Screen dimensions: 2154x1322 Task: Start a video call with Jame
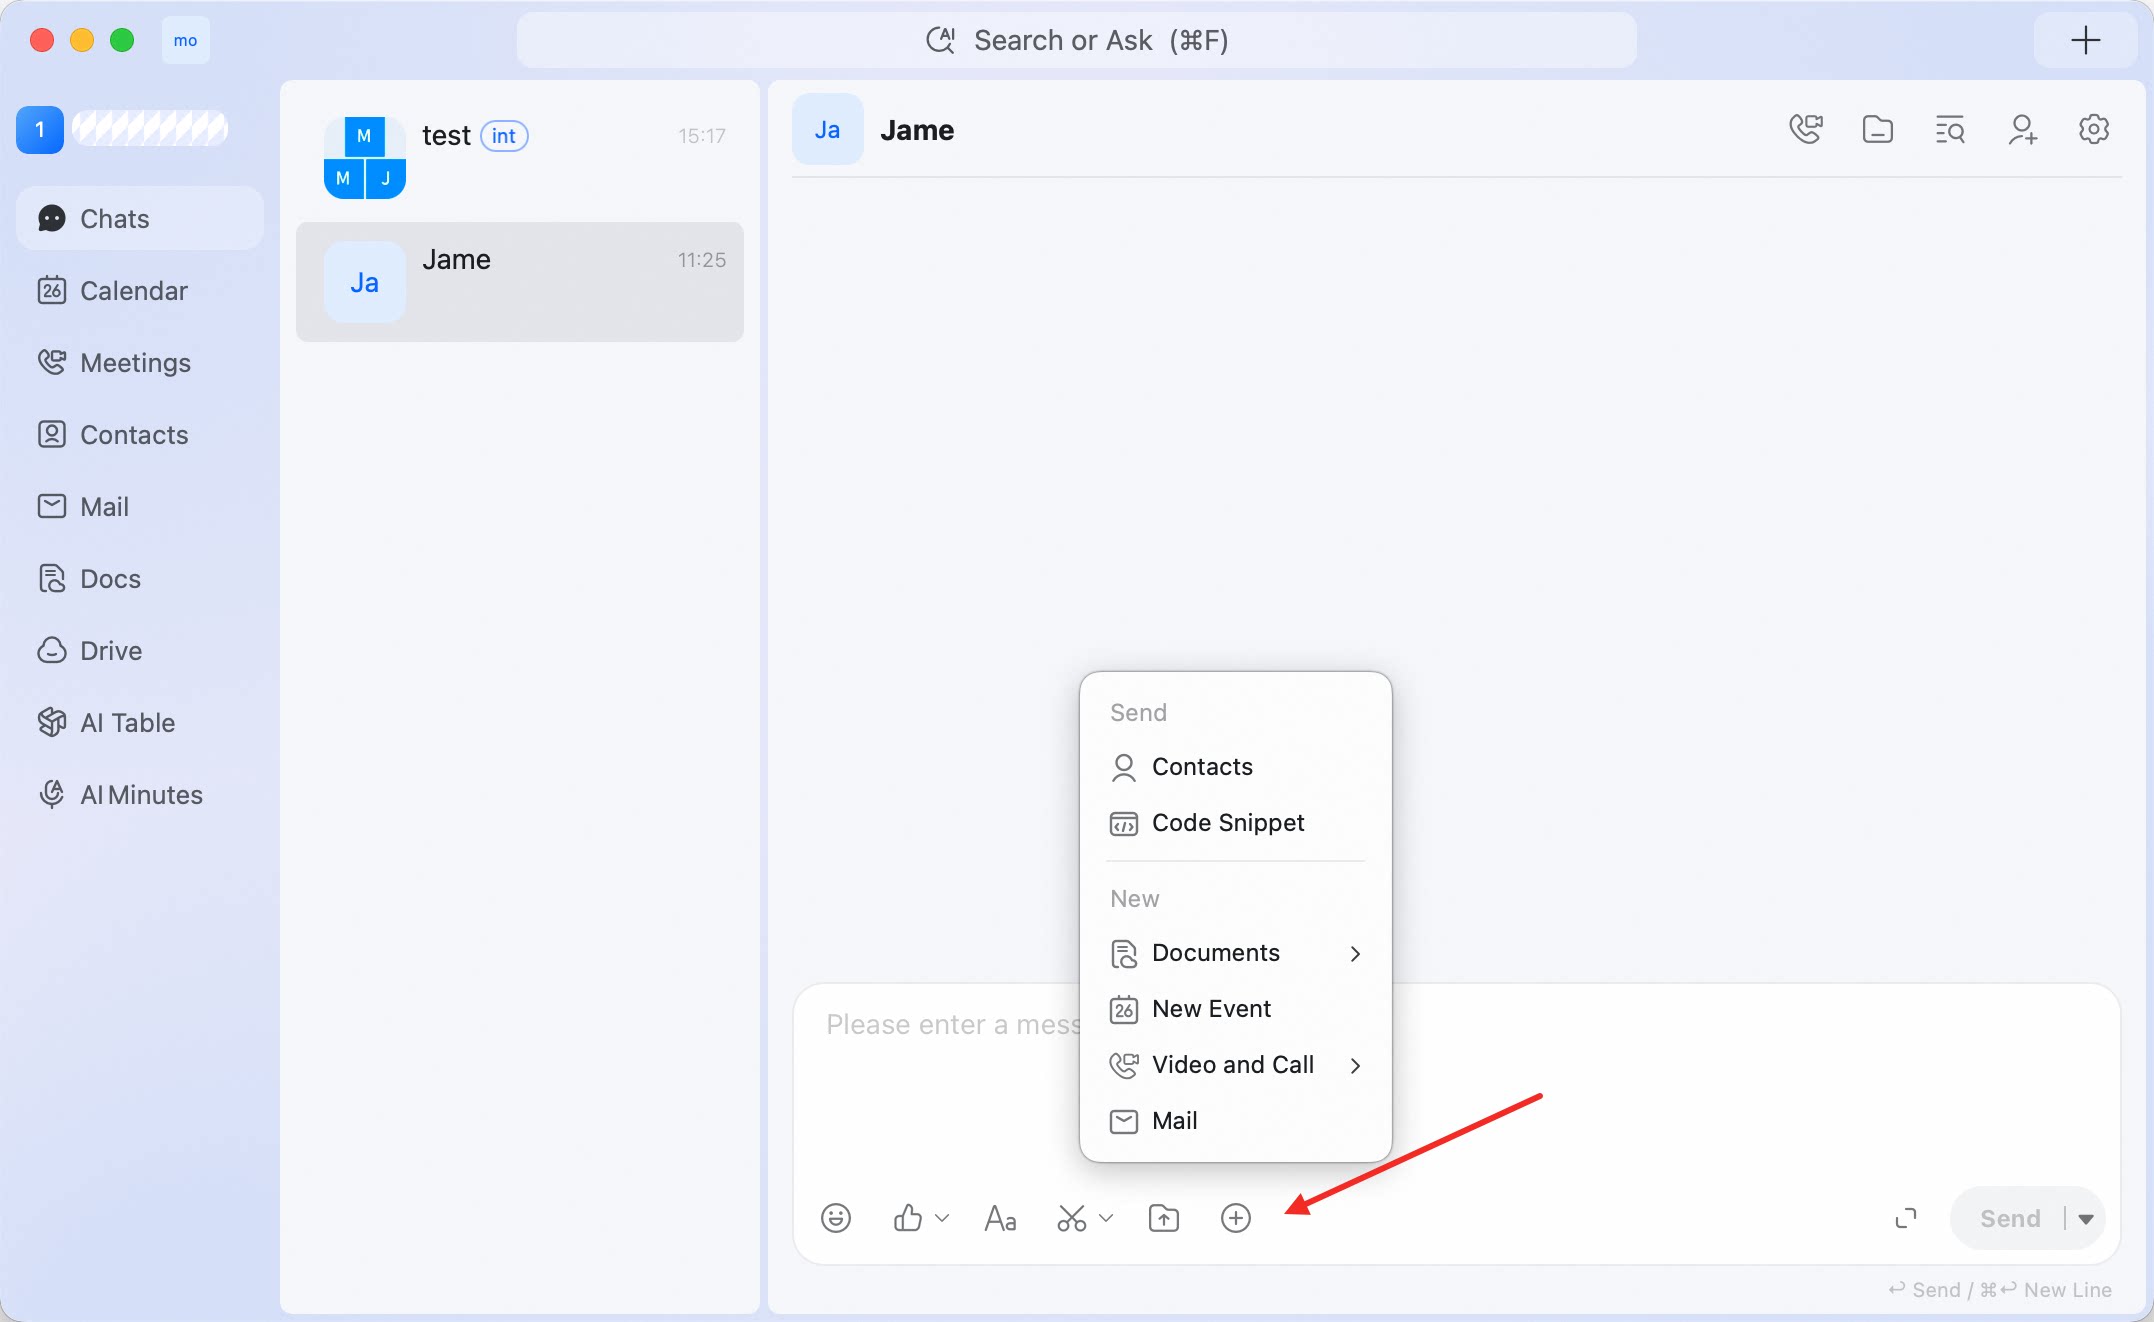pos(1806,130)
